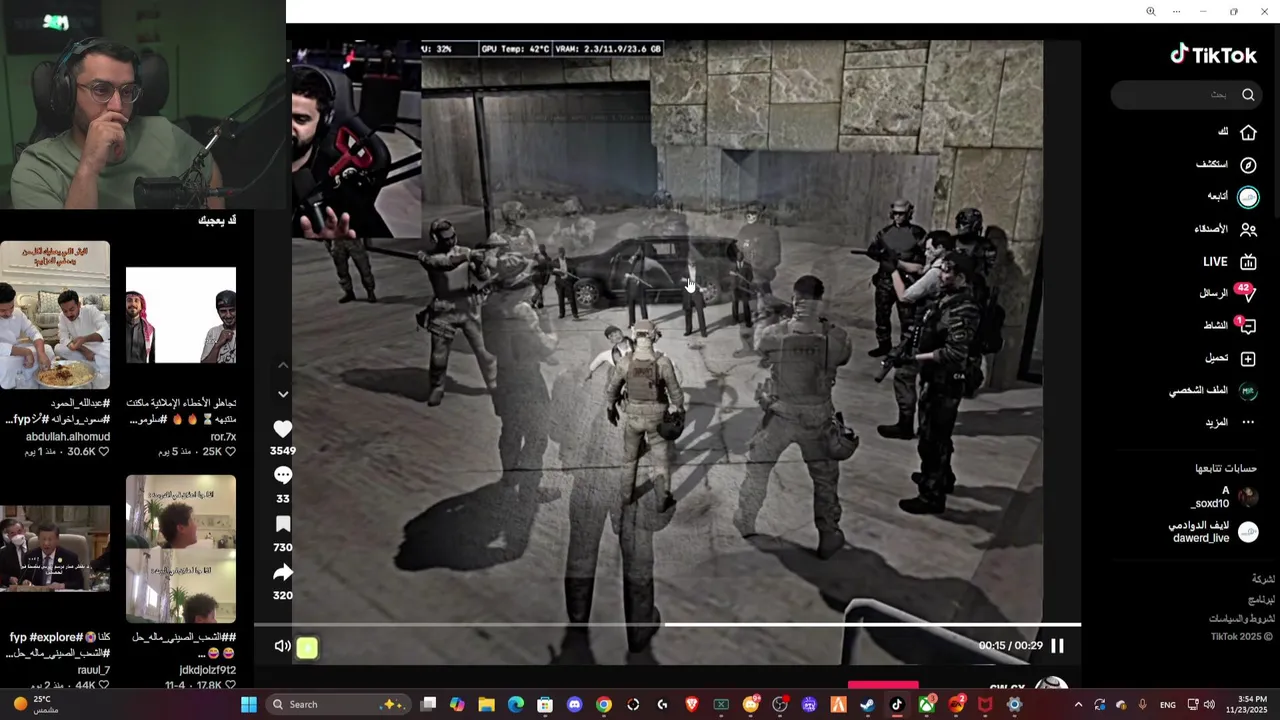Open the TikTok Home (لك) page
Image resolution: width=1280 pixels, height=720 pixels.
(1238, 132)
